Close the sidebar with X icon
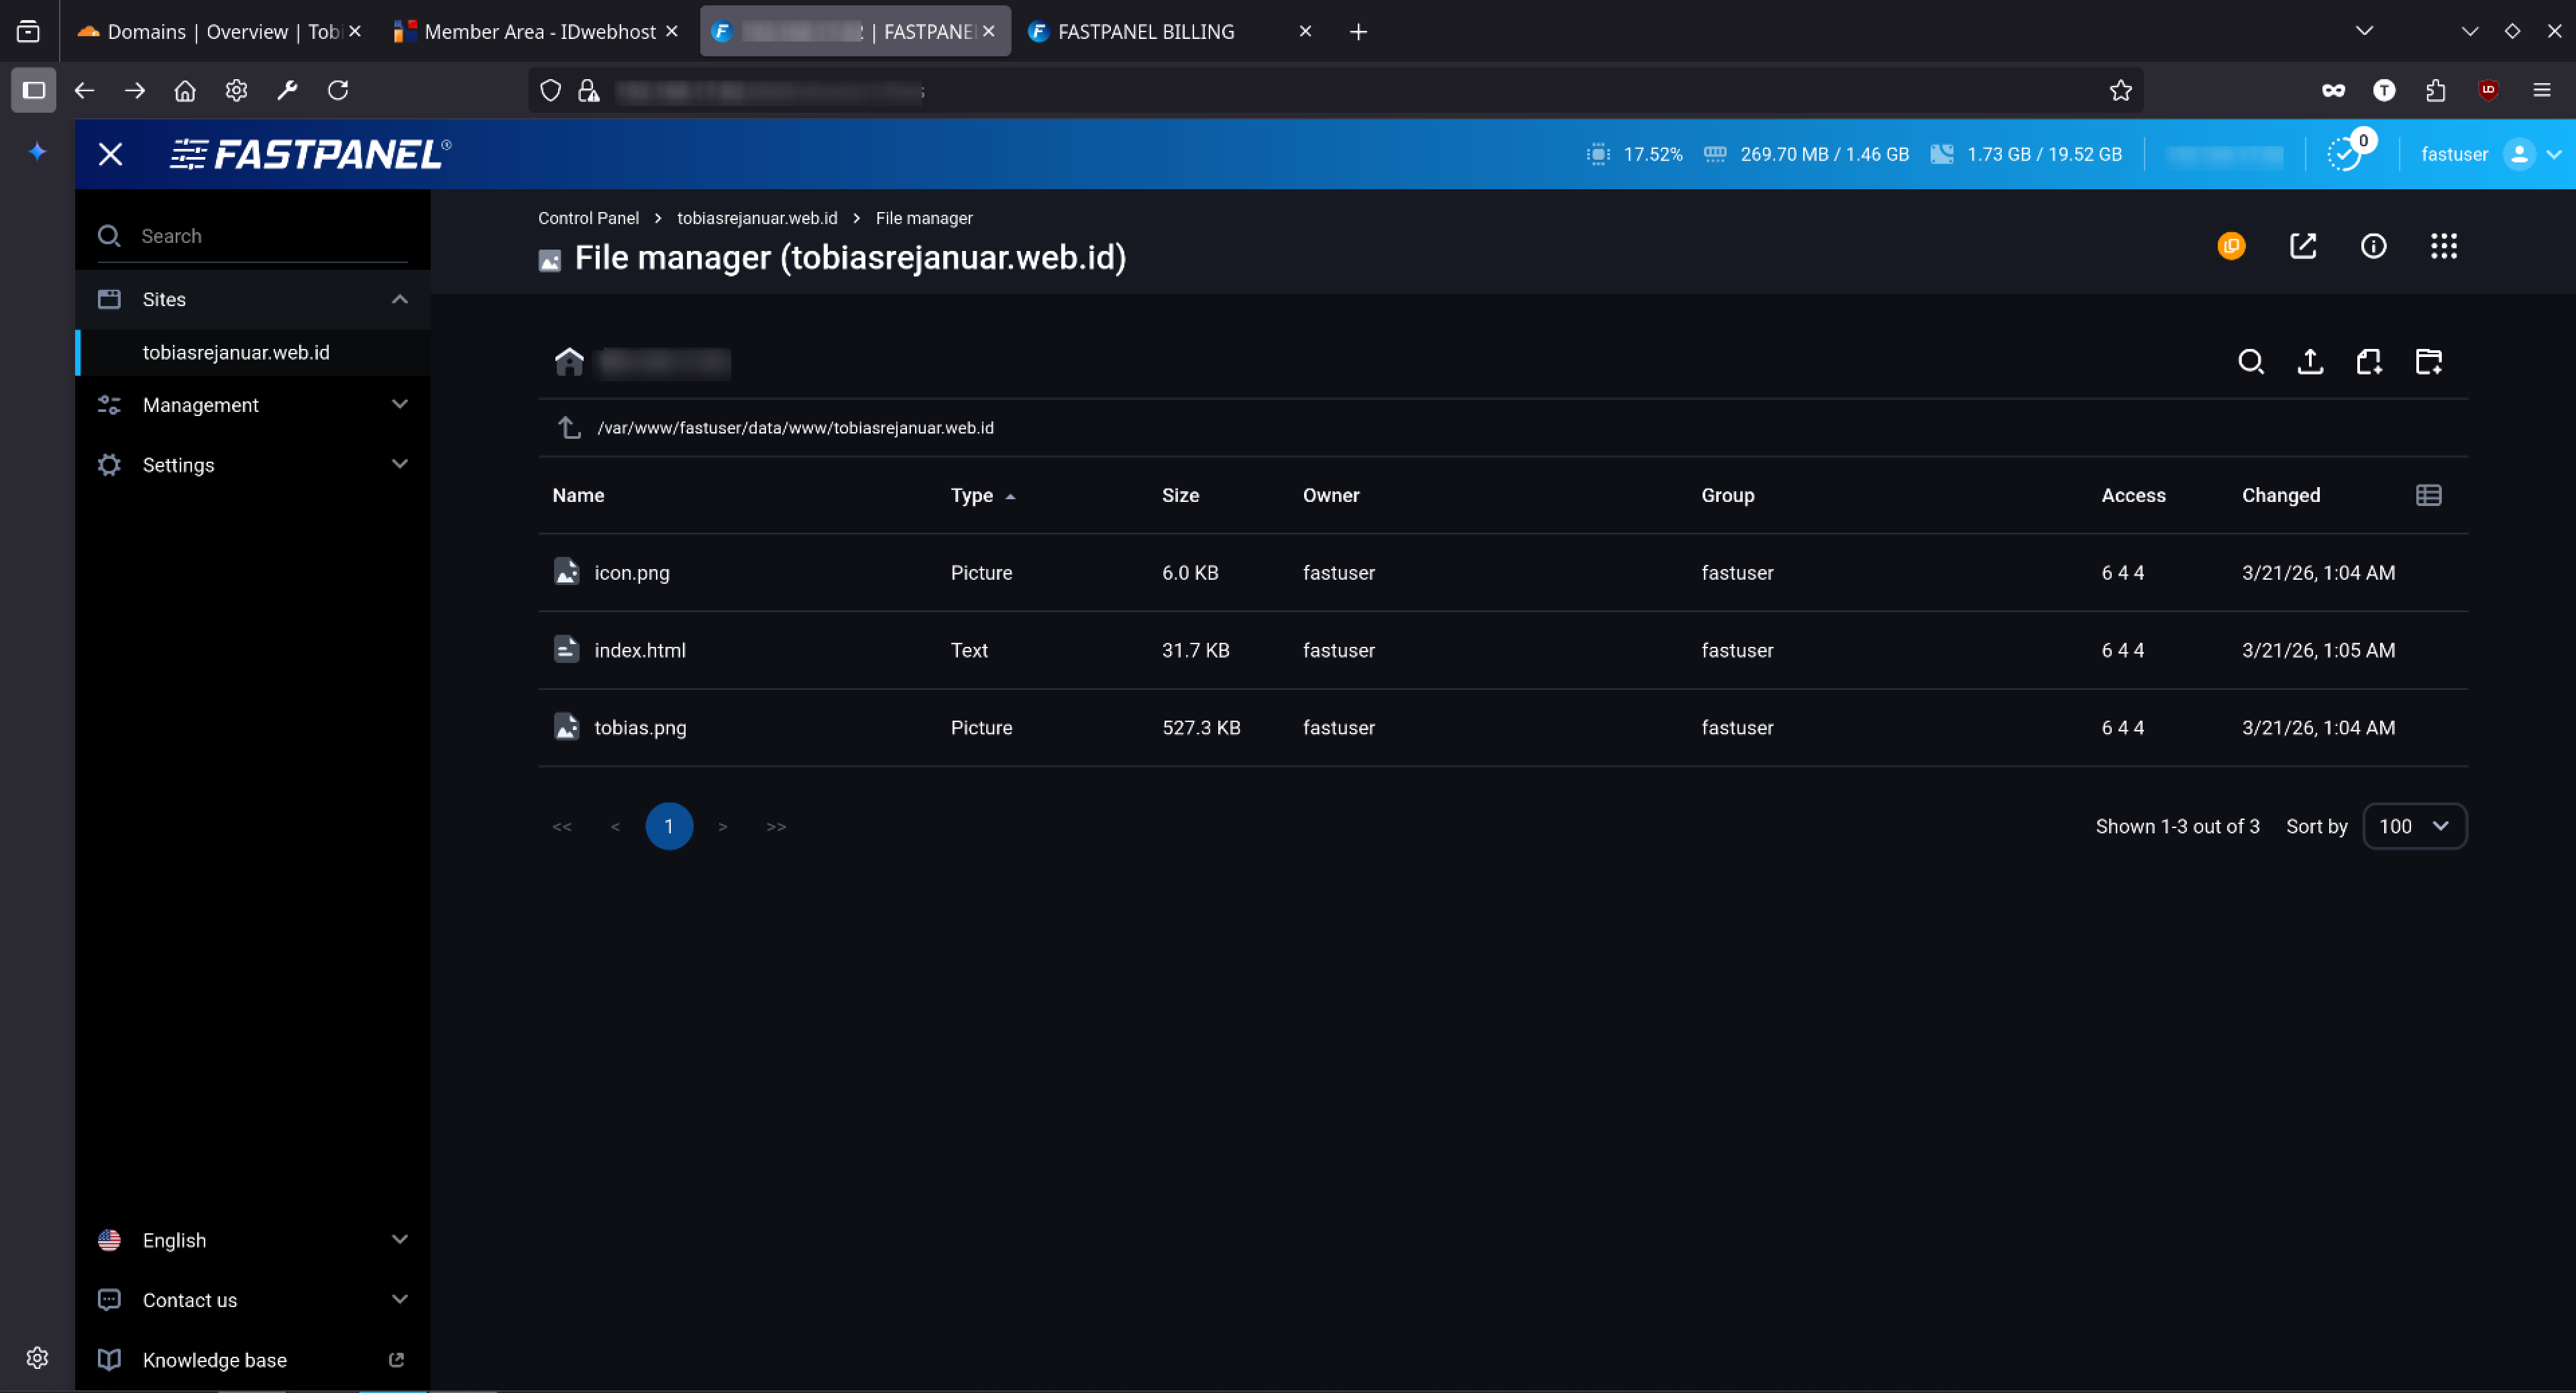The image size is (2576, 1393). (110, 154)
